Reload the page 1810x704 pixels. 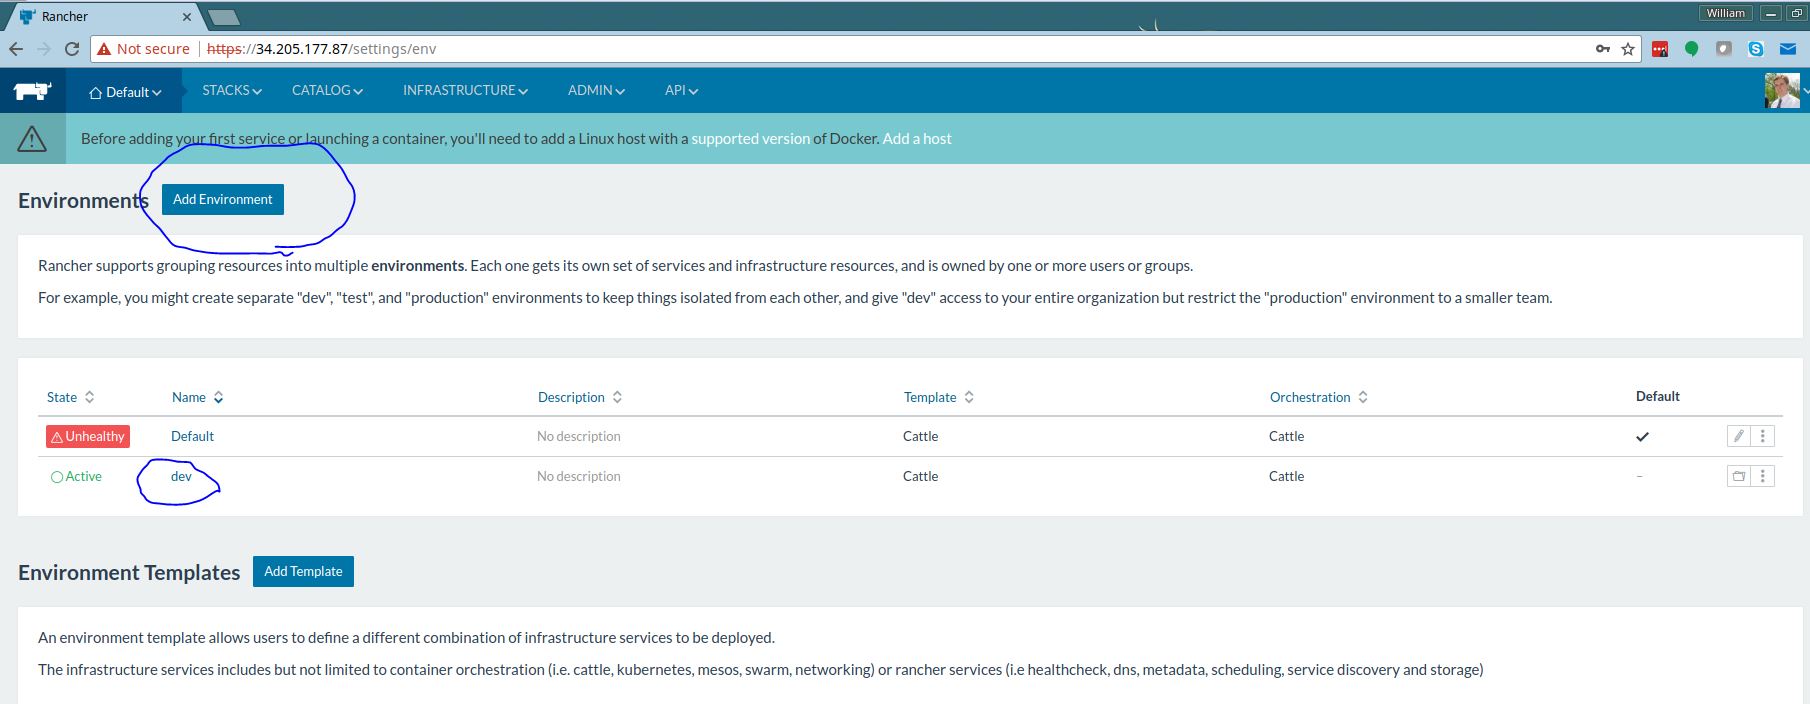tap(72, 48)
